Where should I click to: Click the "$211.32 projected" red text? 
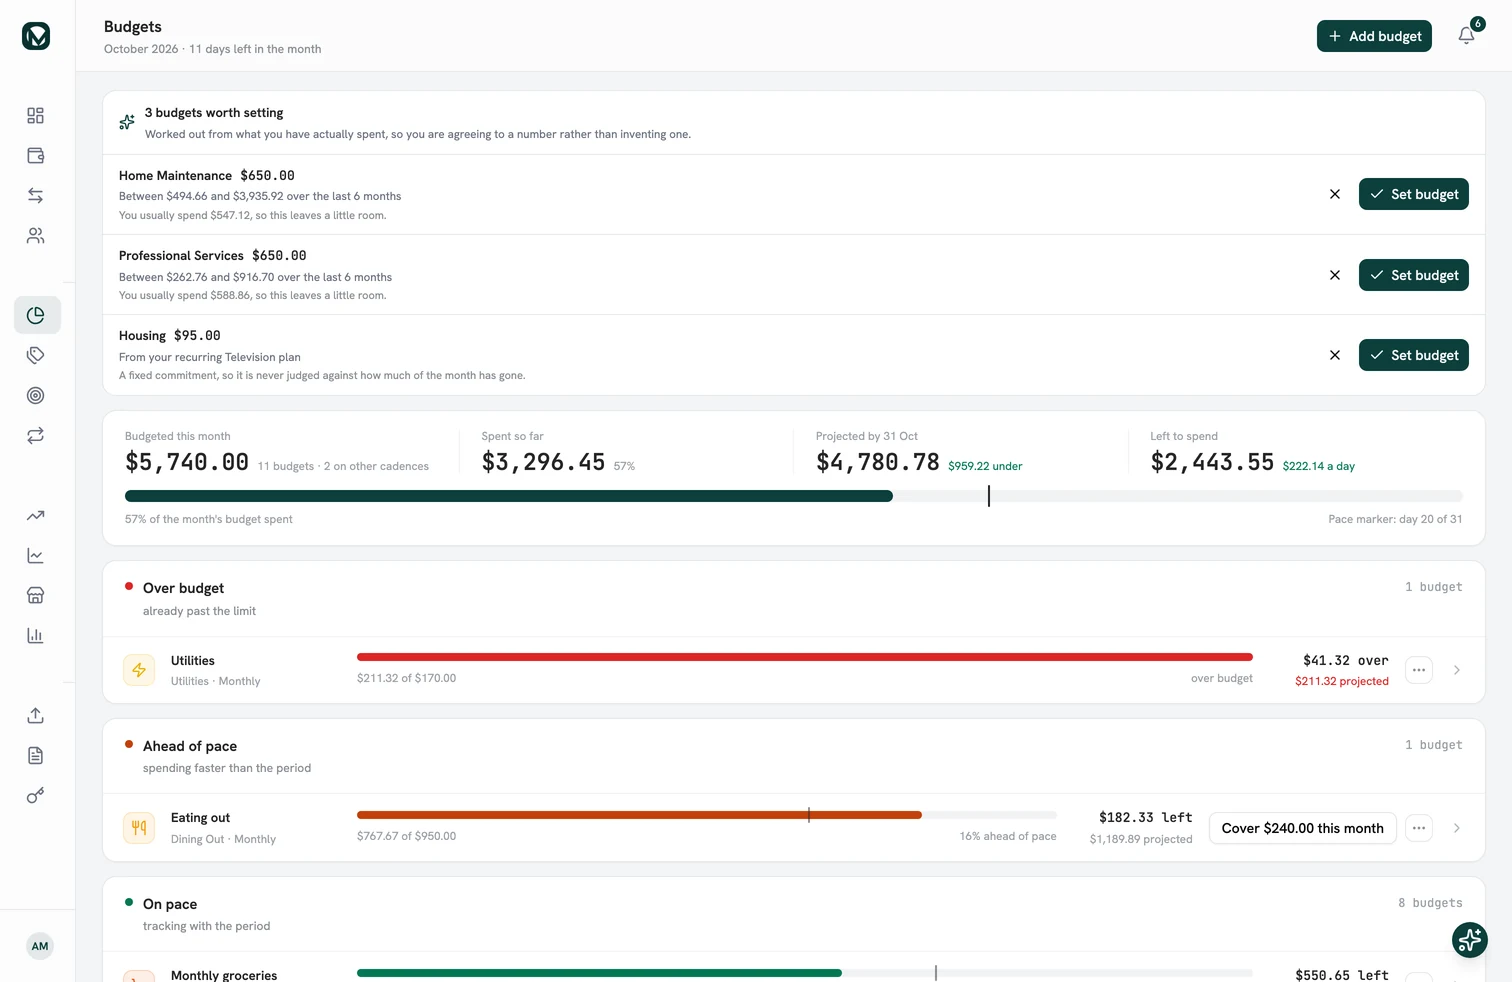pyautogui.click(x=1342, y=681)
